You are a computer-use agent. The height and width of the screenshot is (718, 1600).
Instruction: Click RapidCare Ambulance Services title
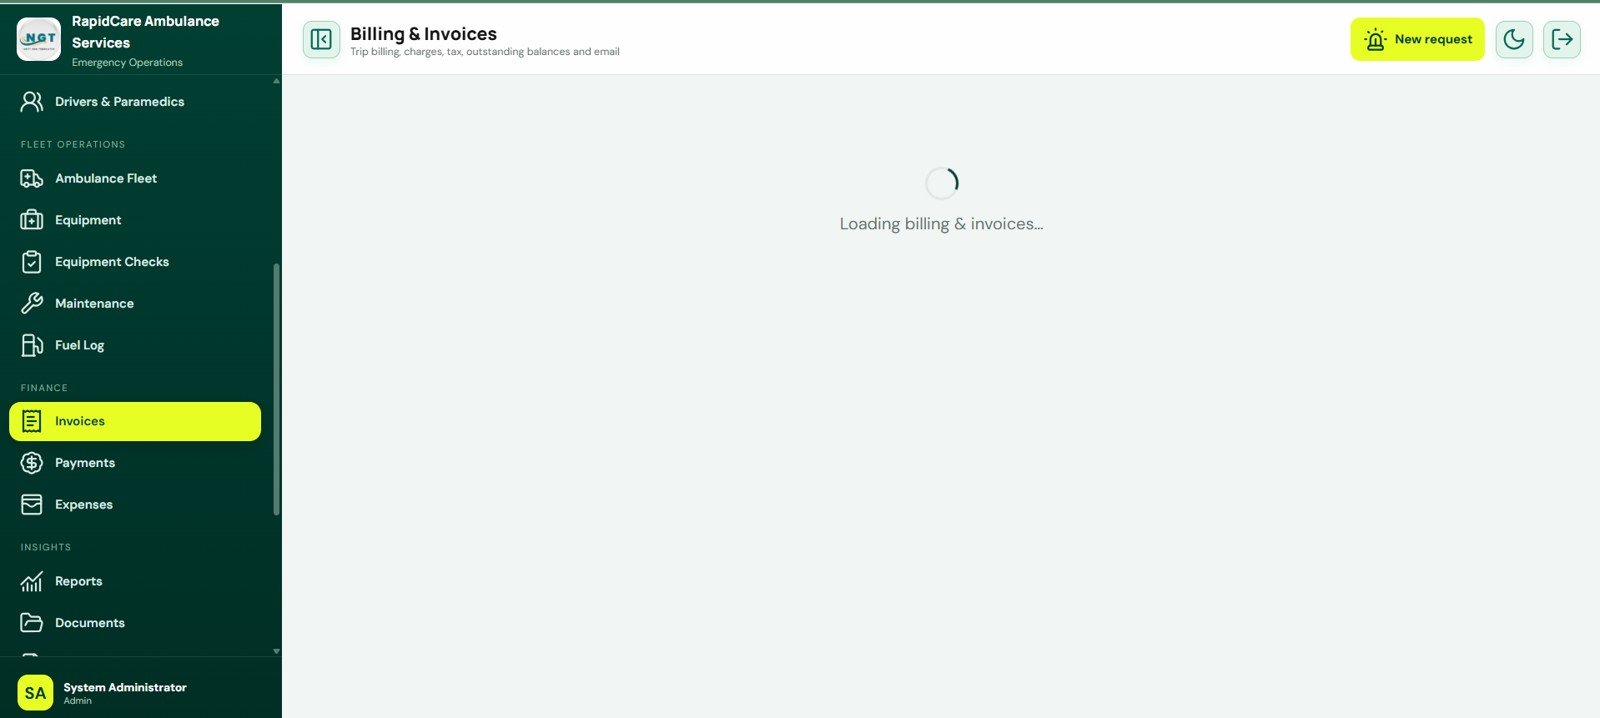point(145,32)
